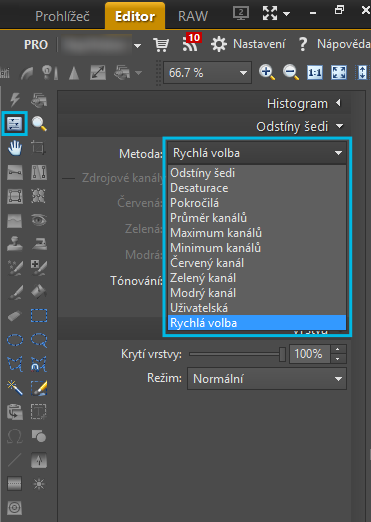
Task: Select the pan hand tool
Action: (x=15, y=148)
